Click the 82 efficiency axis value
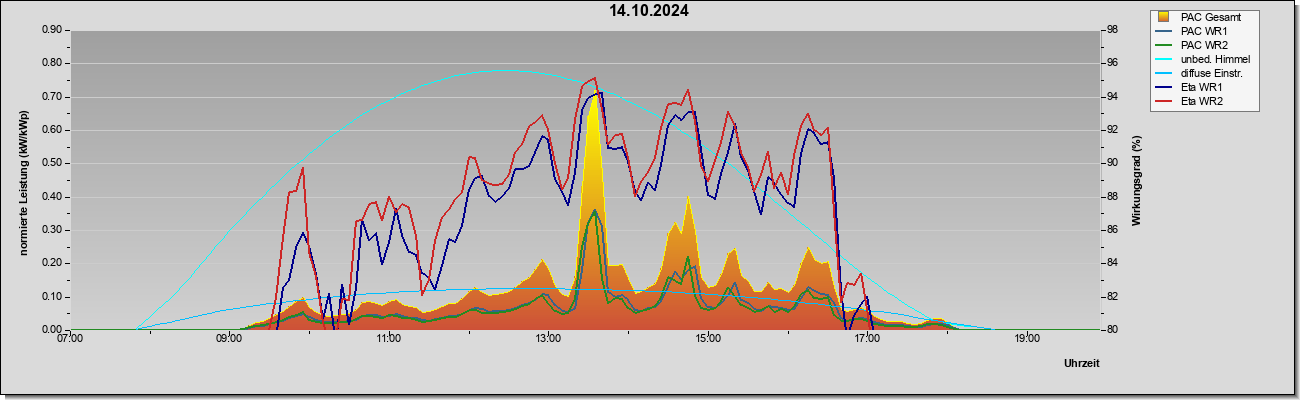Viewport: 1300px width, 400px height. click(x=1113, y=297)
